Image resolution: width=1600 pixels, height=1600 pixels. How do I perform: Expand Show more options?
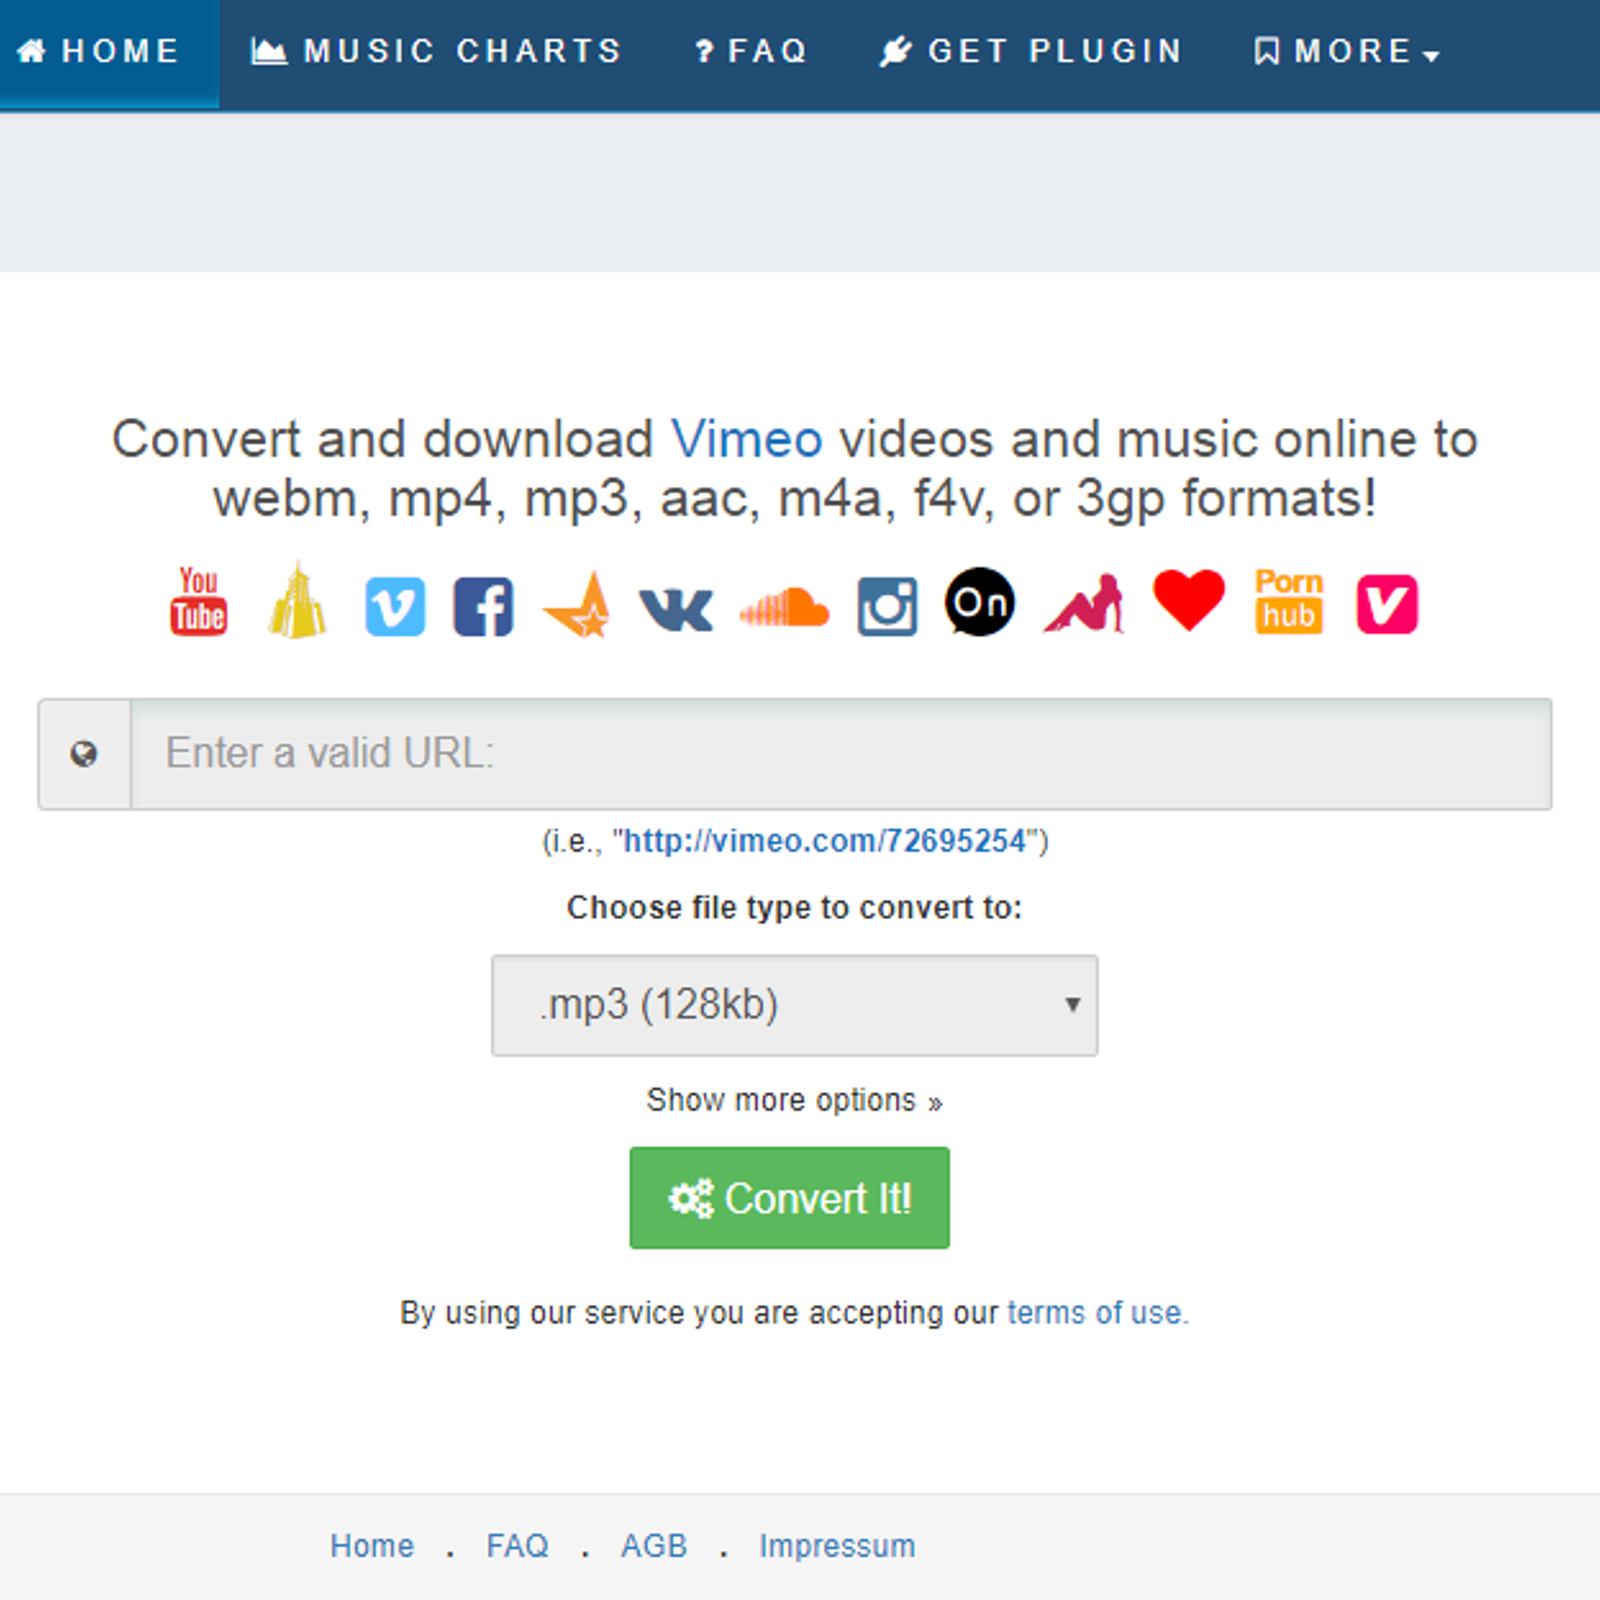[794, 1100]
